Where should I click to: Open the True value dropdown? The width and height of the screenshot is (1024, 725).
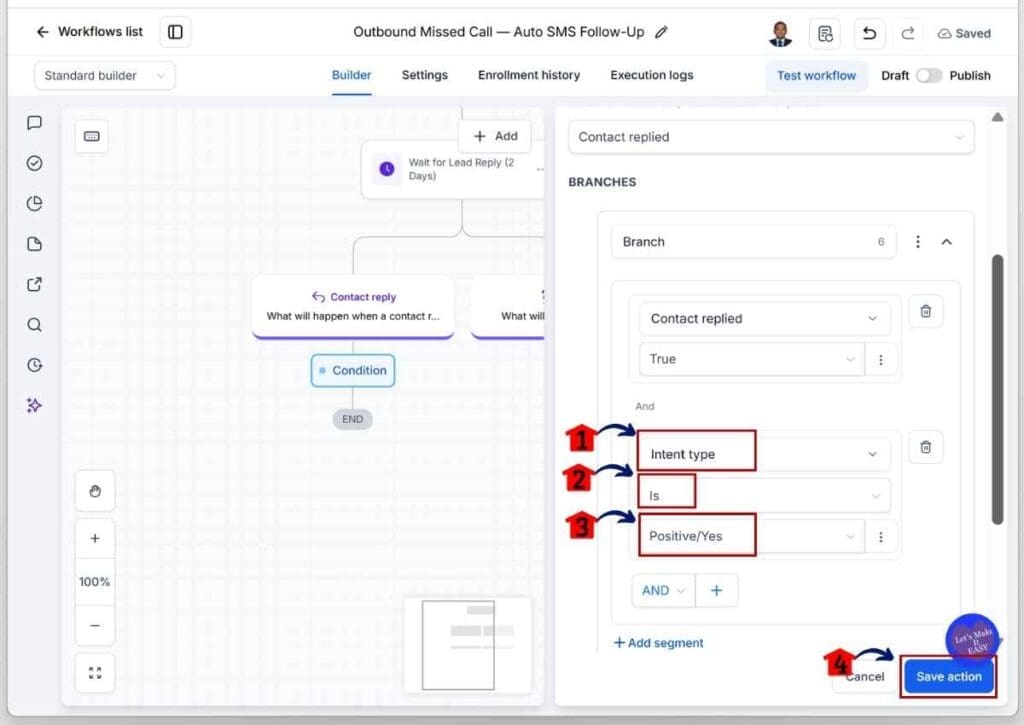(x=752, y=359)
